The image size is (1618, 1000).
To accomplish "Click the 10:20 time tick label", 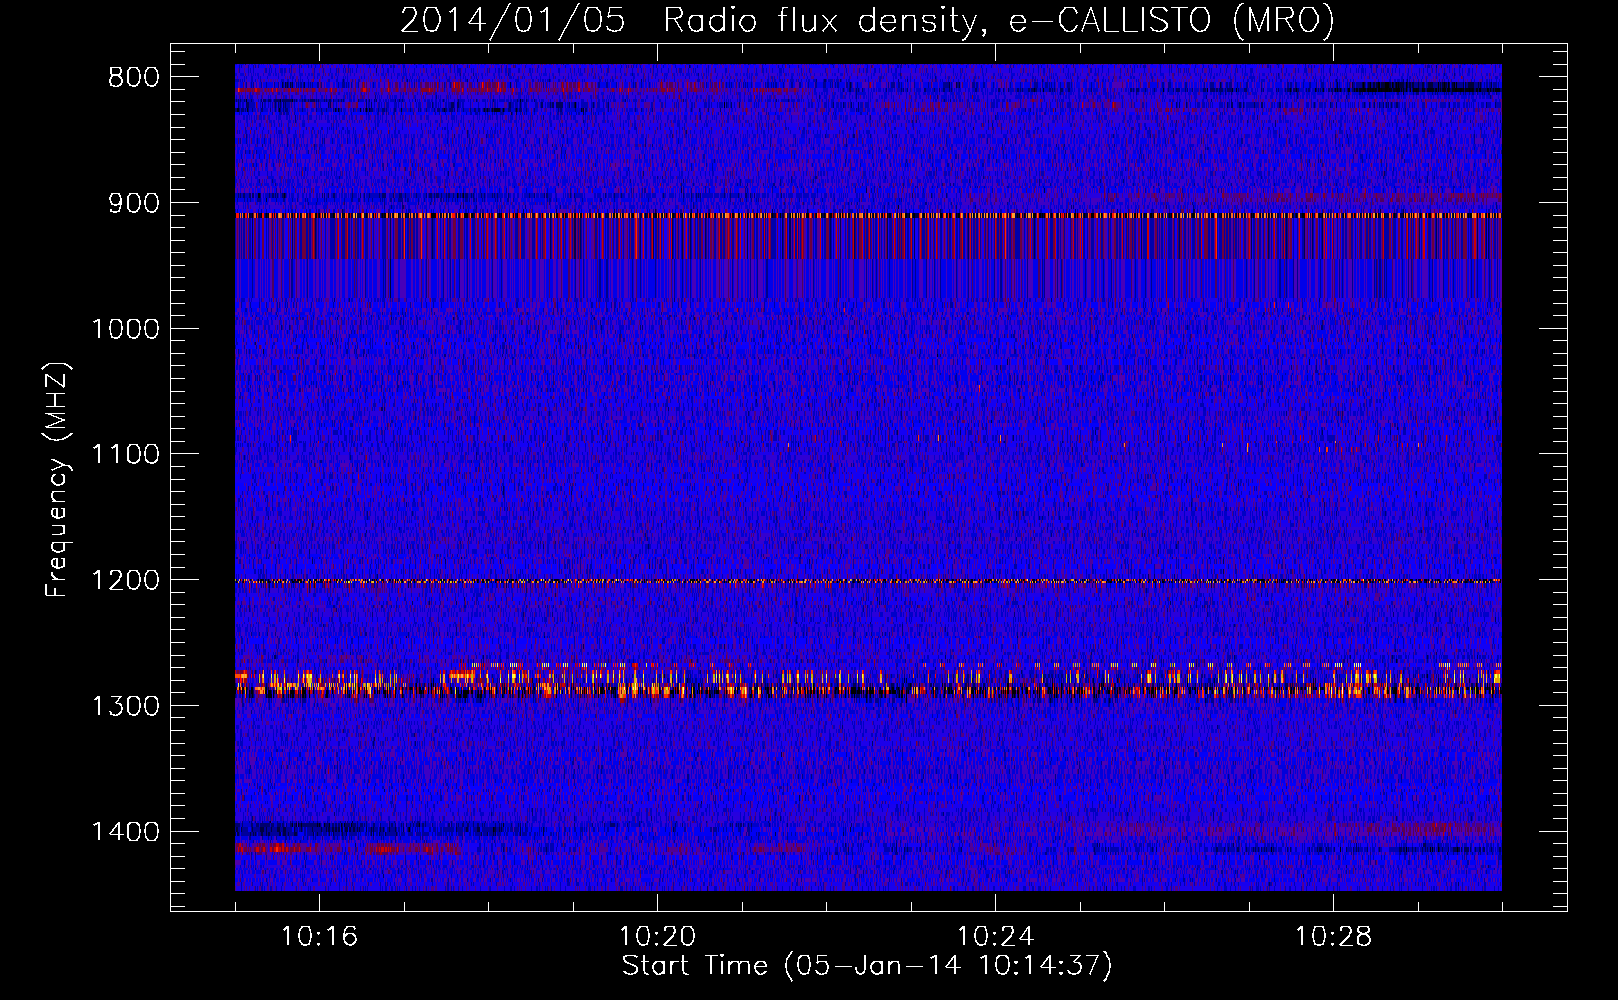I will click(657, 937).
